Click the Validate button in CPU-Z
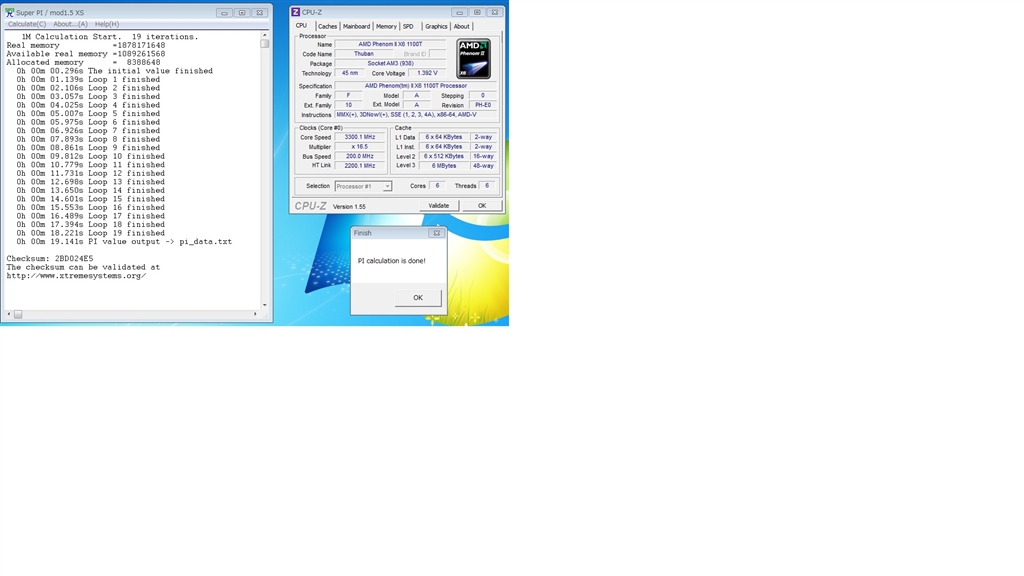1024x576 pixels. point(438,206)
